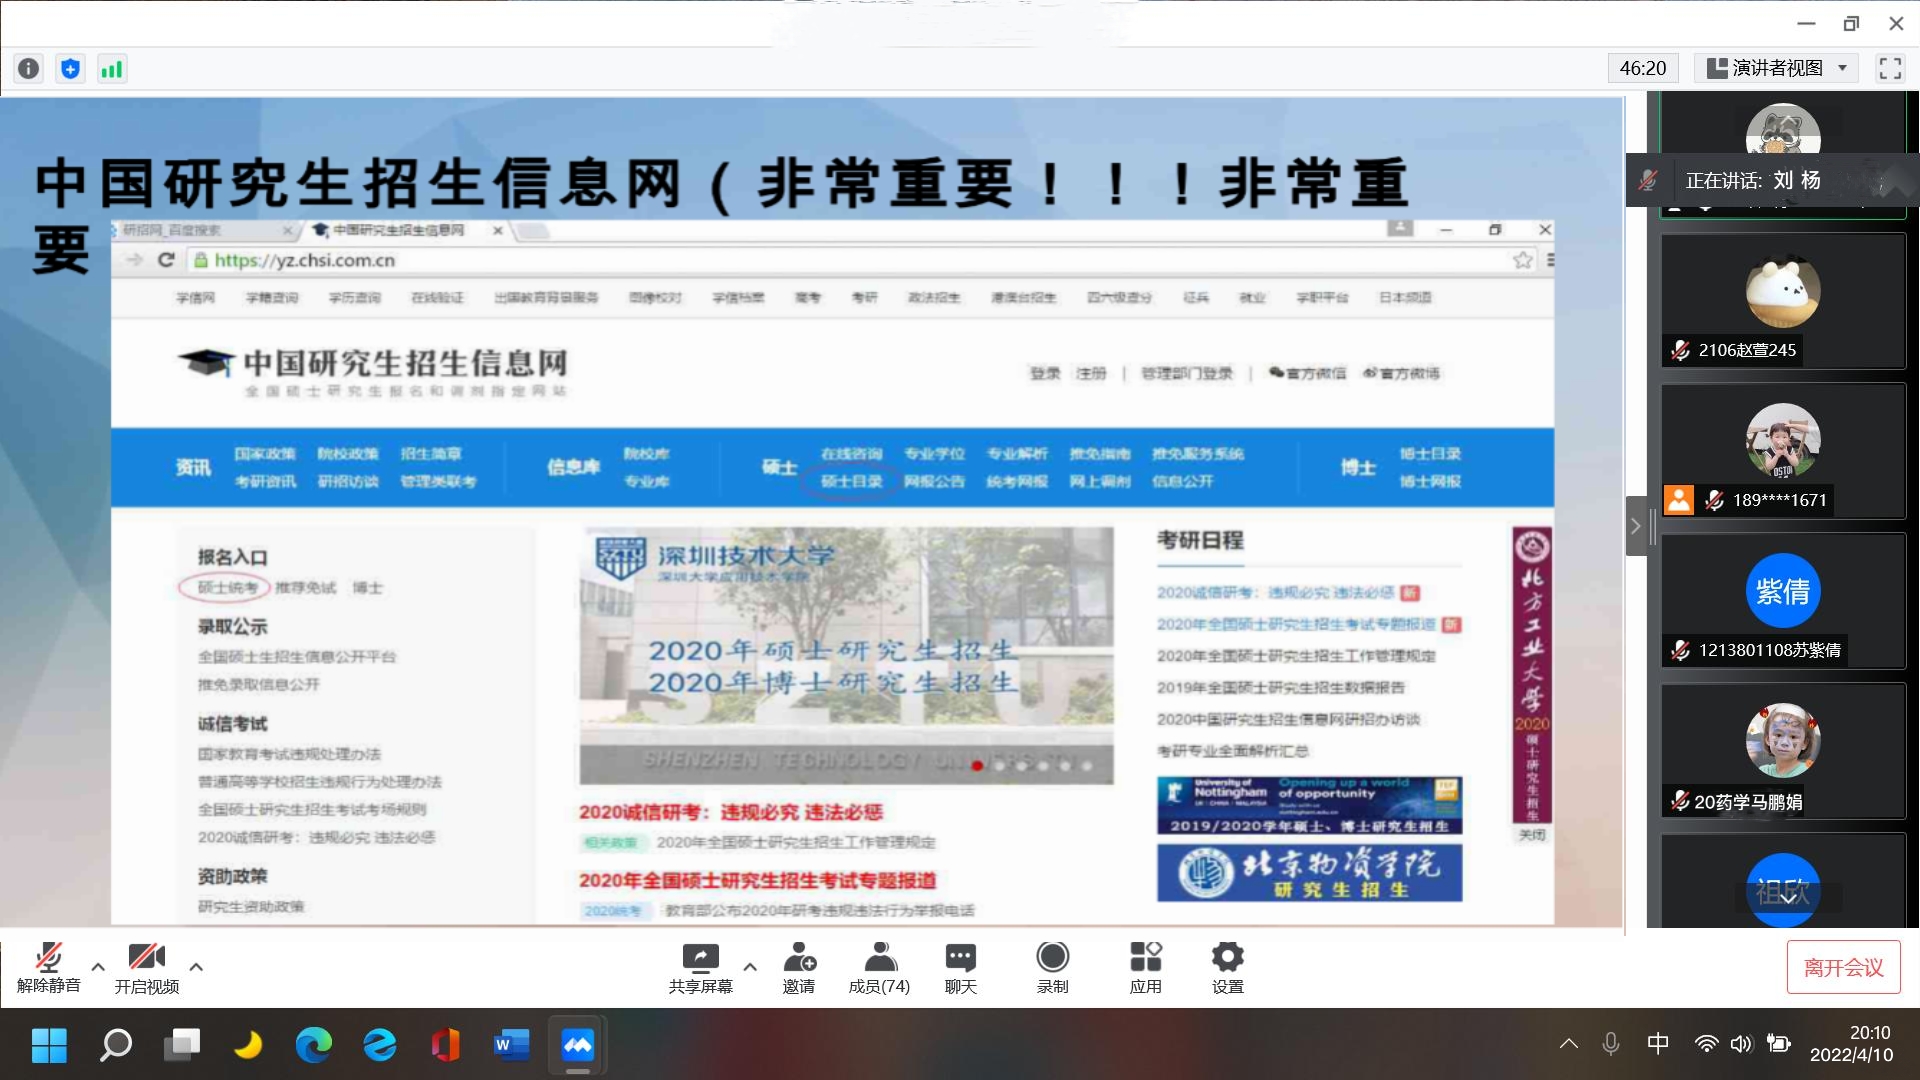Viewport: 1920px width, 1080px height.
Task: Open clock showing 20:10 2022/4/10
Action: 1851,1044
